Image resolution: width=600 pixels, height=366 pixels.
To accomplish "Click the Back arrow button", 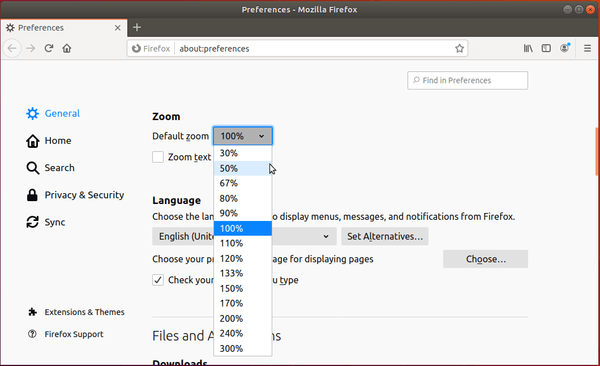I will coord(12,48).
